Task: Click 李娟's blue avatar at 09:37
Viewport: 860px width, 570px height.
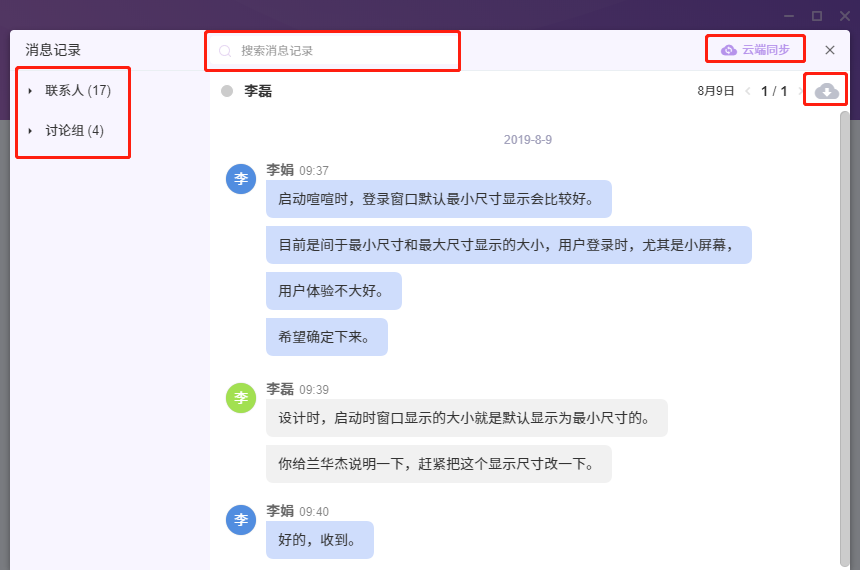Action: 241,179
